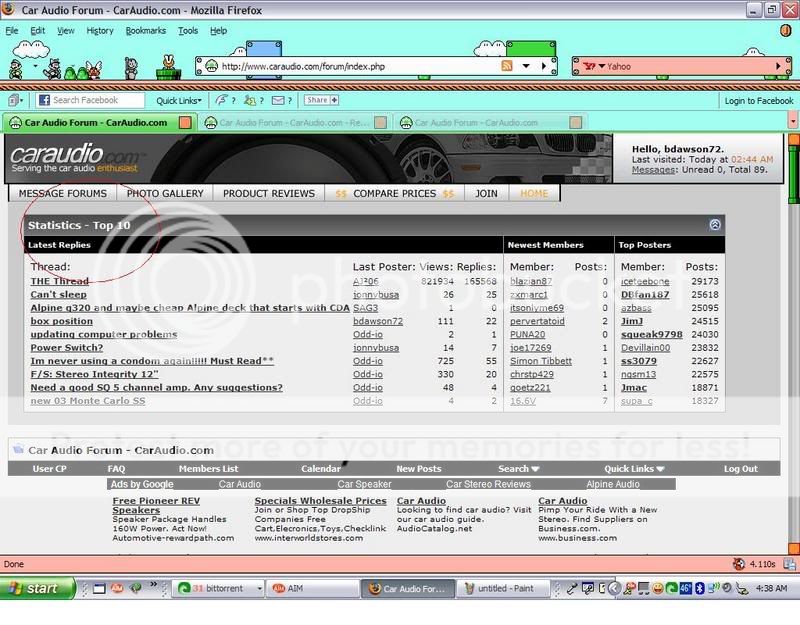Open the File menu
This screenshot has height=625, width=800.
pyautogui.click(x=12, y=31)
